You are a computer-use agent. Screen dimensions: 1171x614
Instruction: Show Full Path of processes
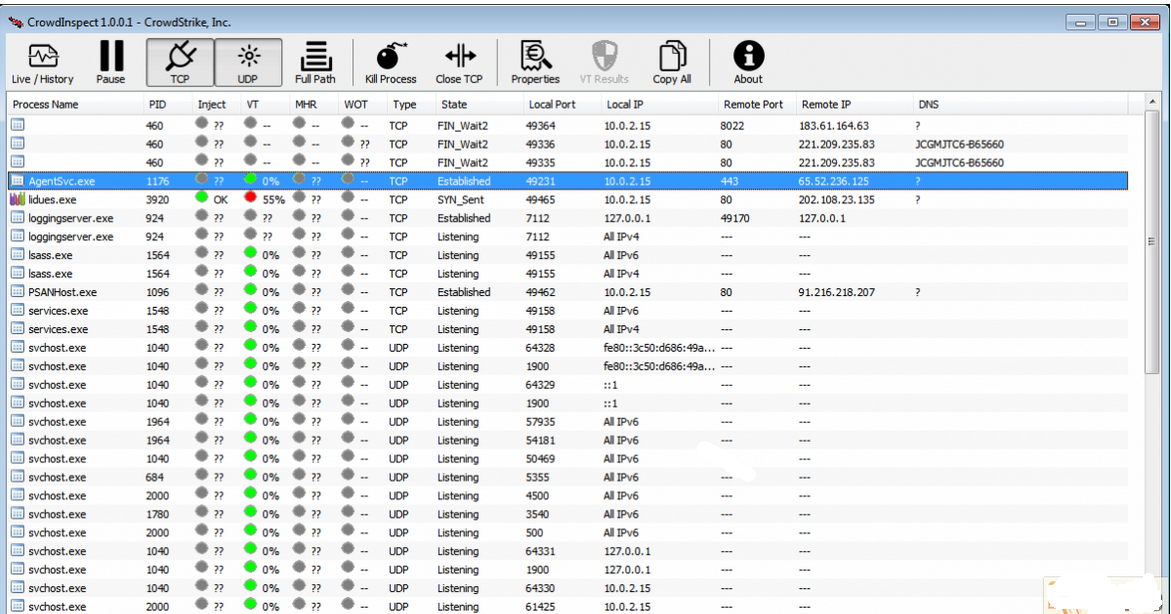click(315, 63)
